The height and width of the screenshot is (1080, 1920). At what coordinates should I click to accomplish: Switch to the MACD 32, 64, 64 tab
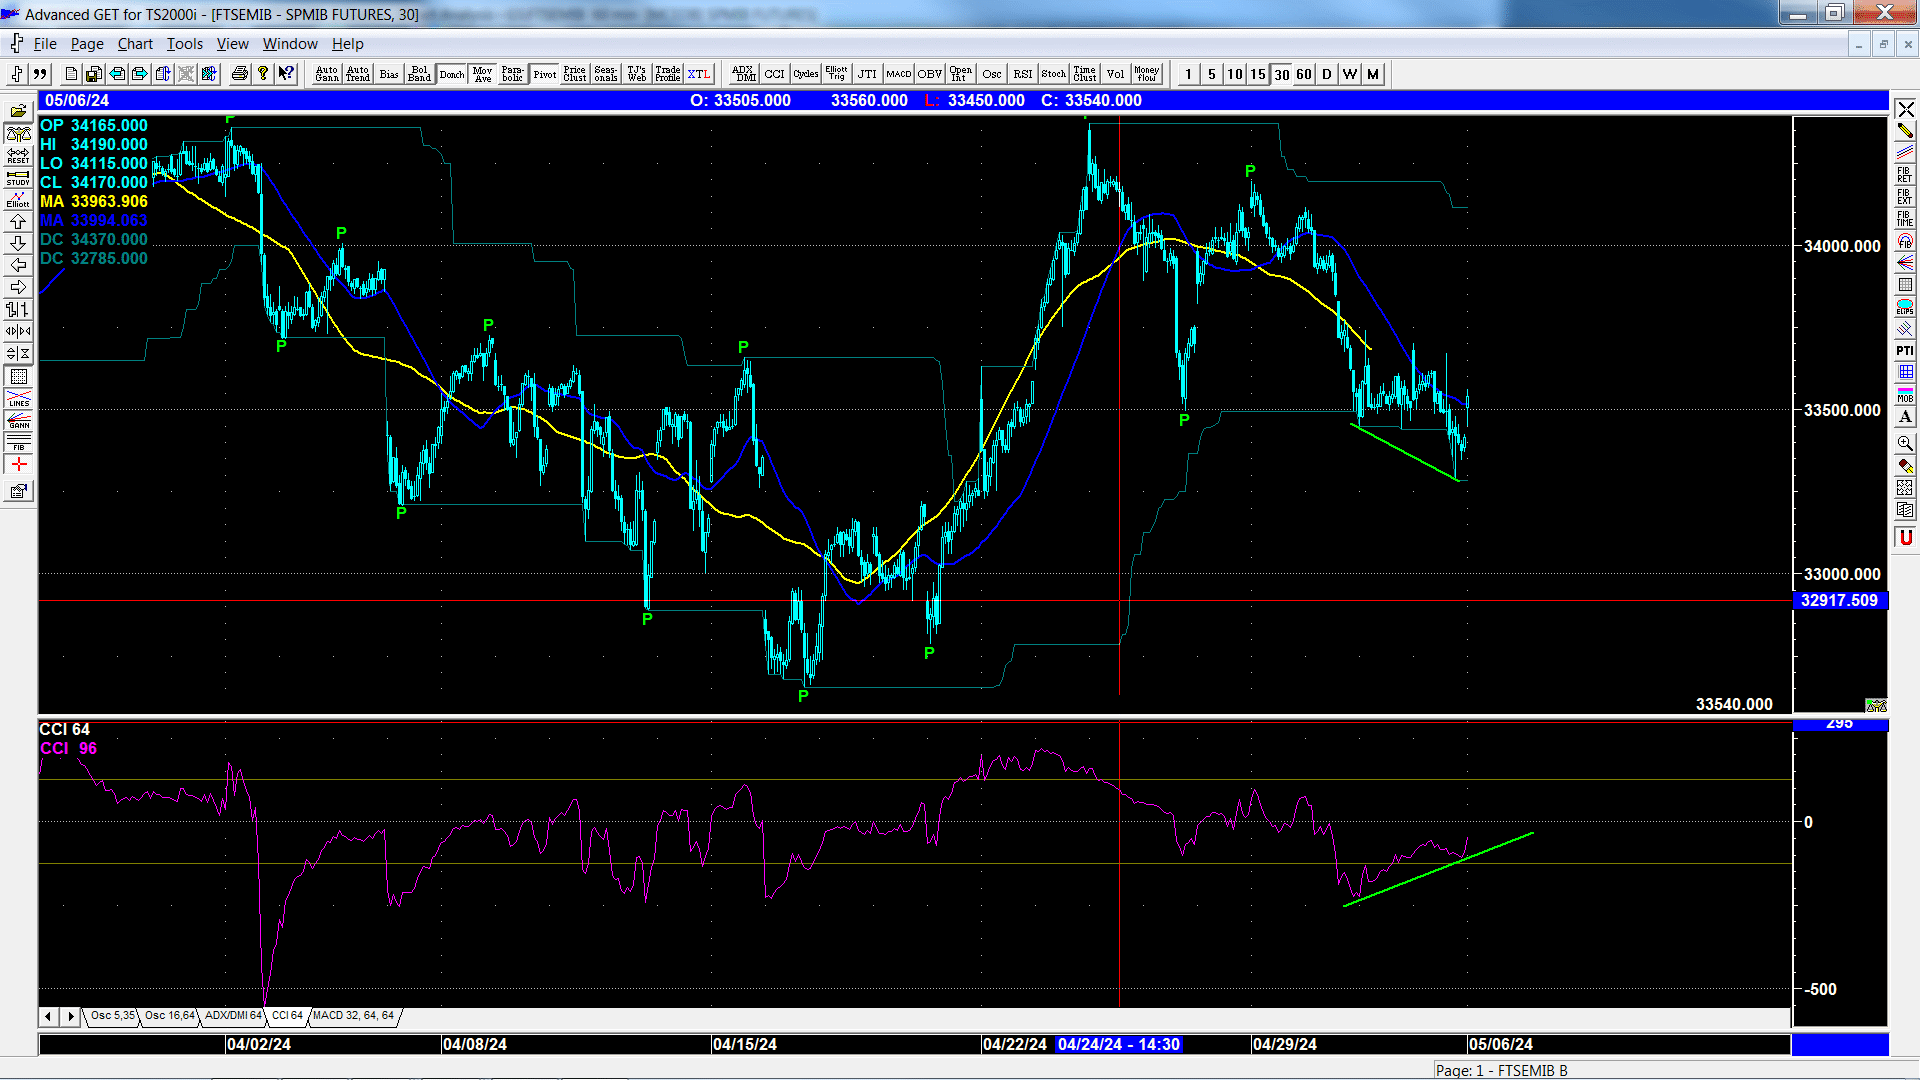(354, 1015)
